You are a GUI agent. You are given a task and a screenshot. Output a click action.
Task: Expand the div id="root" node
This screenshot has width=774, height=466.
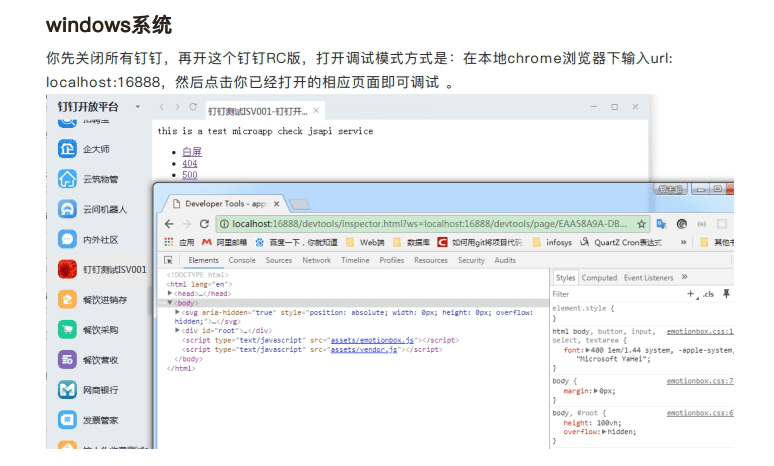(x=177, y=330)
